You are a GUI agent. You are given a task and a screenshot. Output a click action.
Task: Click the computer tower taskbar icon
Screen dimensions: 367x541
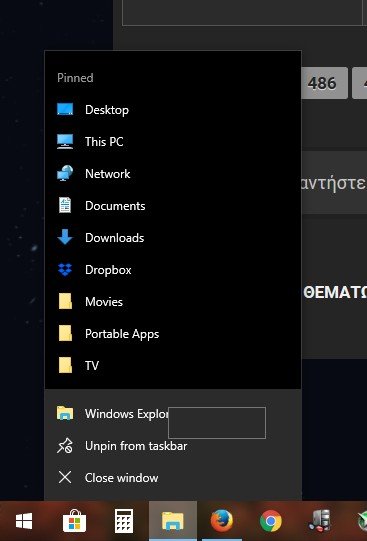320,521
